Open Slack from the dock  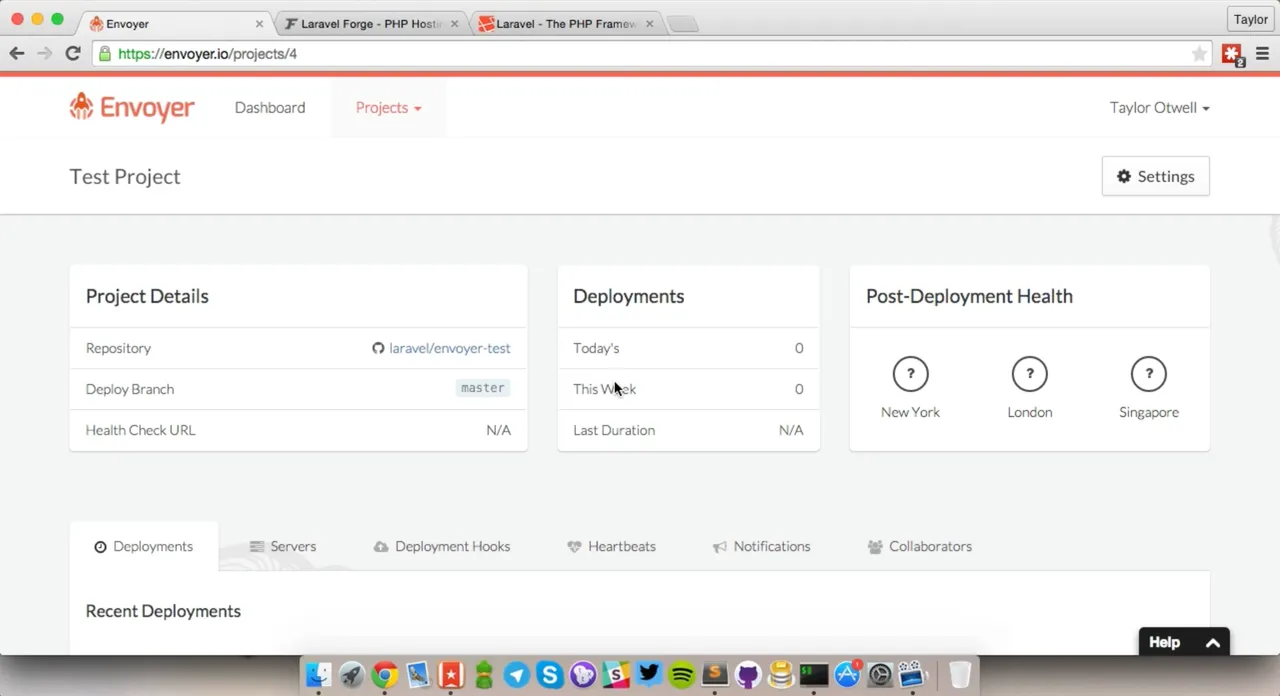click(615, 675)
